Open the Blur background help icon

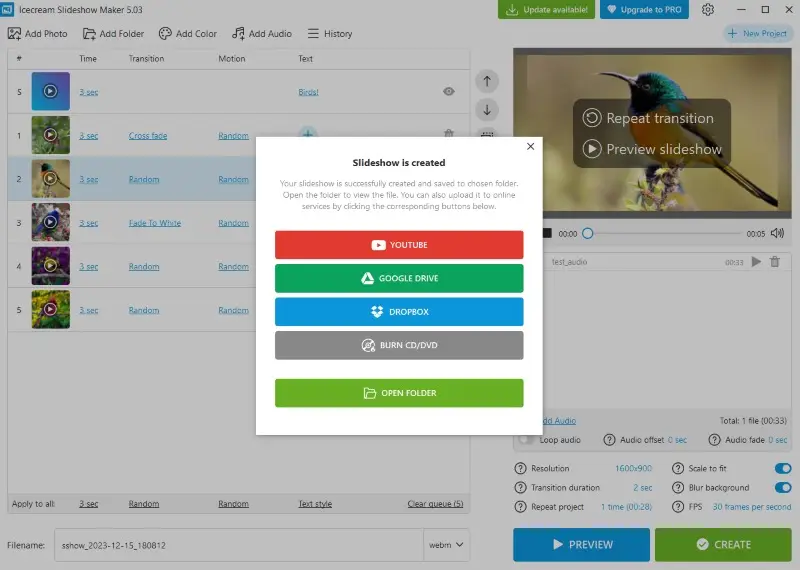pyautogui.click(x=678, y=488)
